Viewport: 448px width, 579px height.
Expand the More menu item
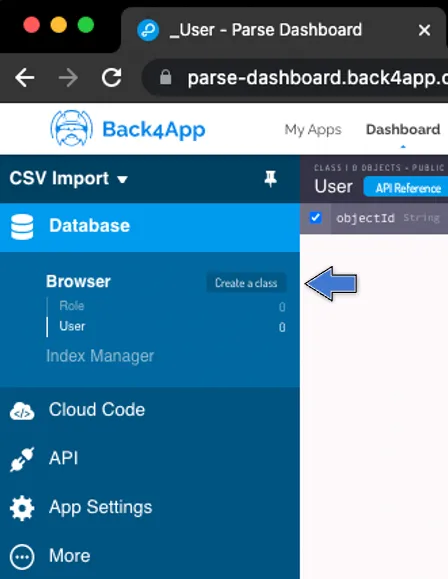pos(150,556)
